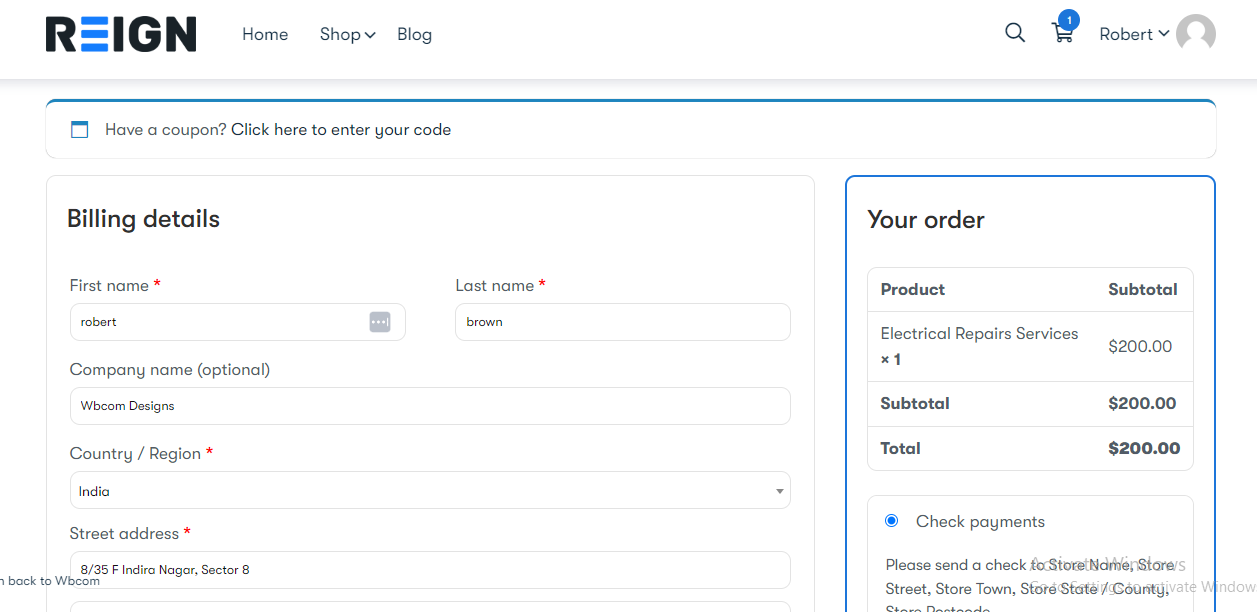The width and height of the screenshot is (1257, 612).
Task: Open the Robert account dropdown
Action: click(1133, 34)
